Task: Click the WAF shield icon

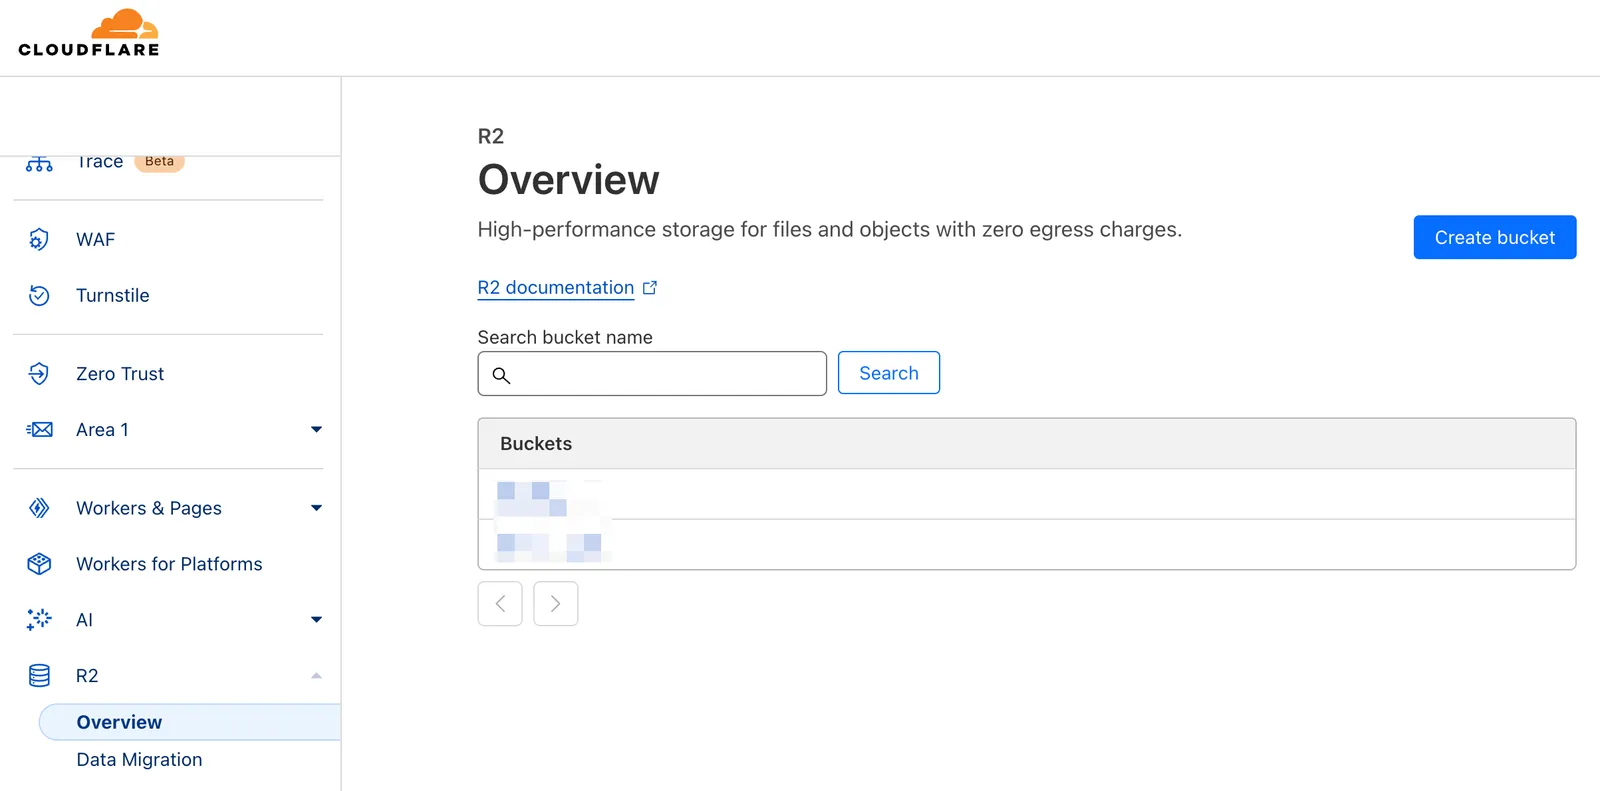Action: [x=38, y=239]
